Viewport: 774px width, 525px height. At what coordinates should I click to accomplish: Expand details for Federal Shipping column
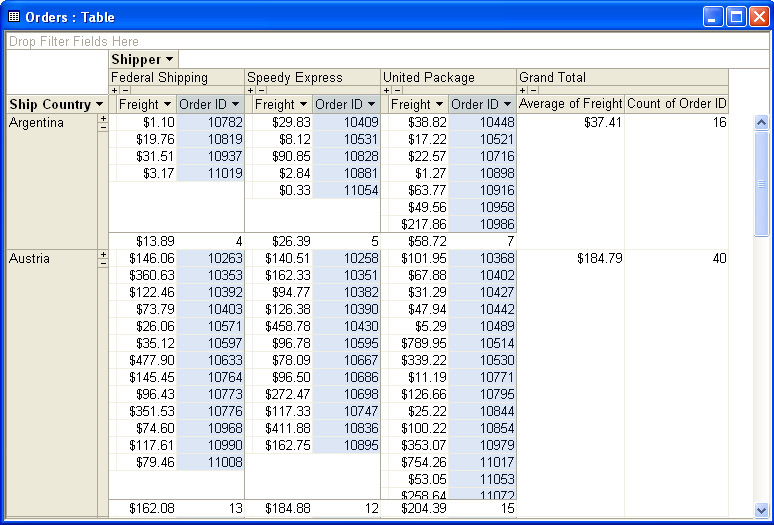point(114,90)
